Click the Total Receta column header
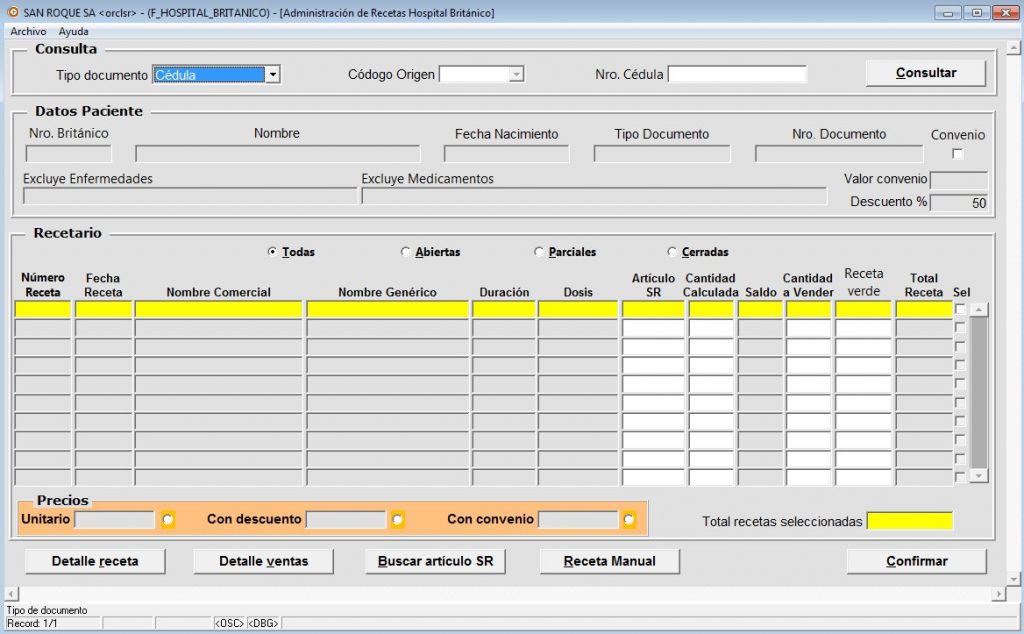Viewport: 1024px width, 634px height. 923,285
